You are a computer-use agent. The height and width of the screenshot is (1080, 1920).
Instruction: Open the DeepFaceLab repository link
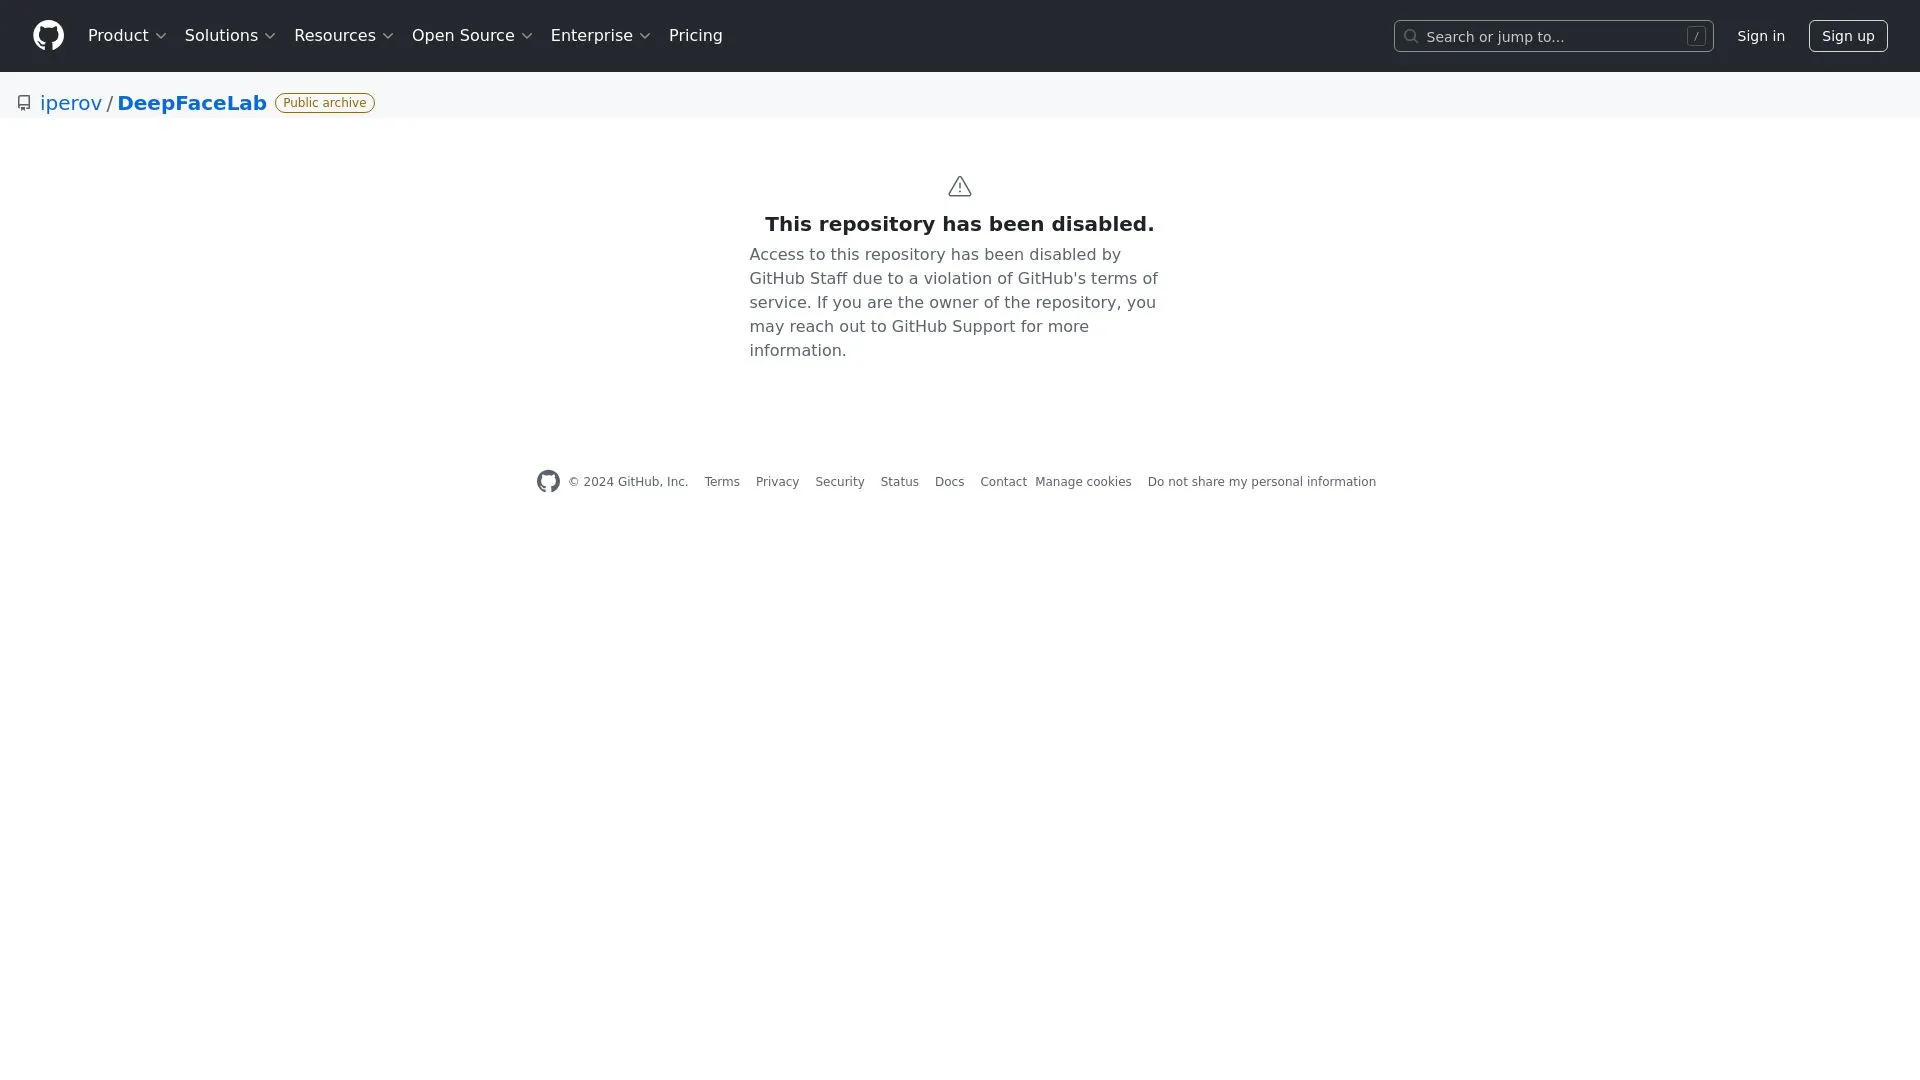tap(192, 103)
